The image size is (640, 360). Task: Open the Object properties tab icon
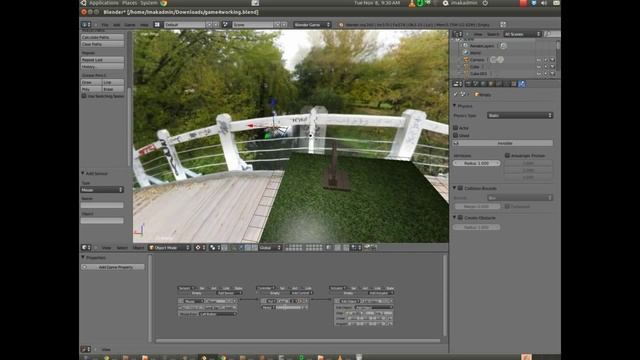click(491, 84)
